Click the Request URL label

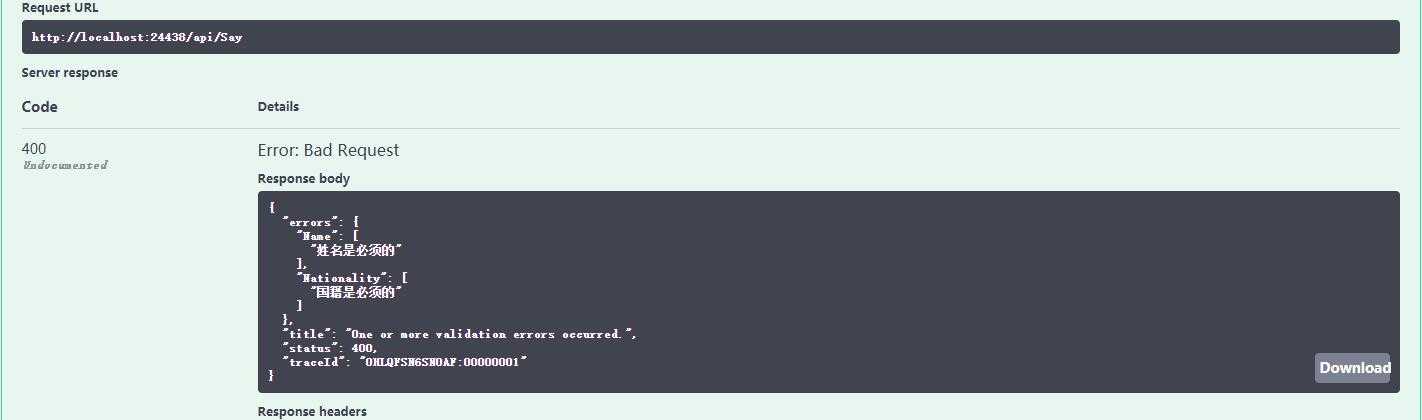click(60, 7)
